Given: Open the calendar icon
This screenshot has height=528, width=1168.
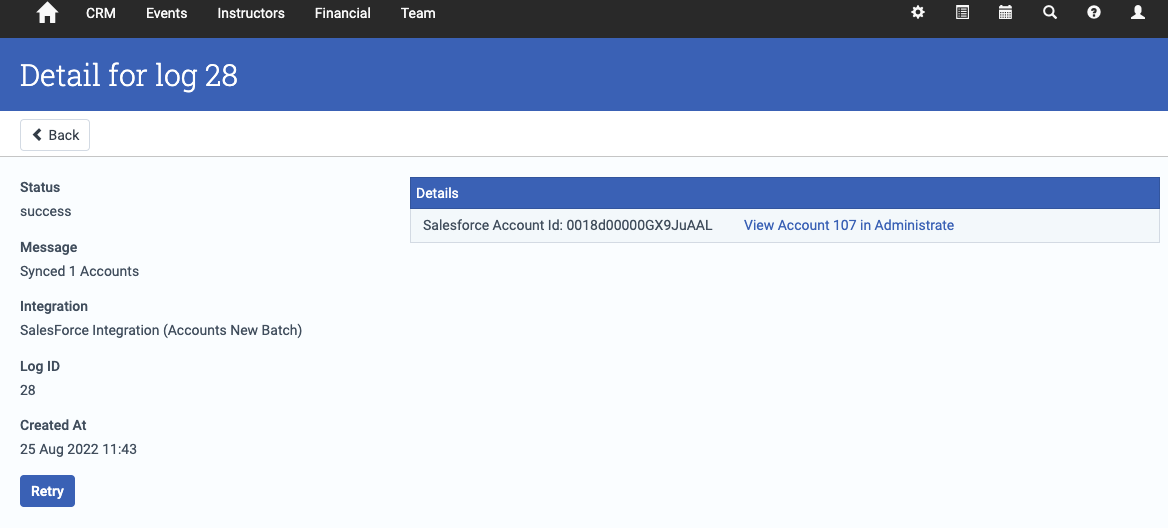Looking at the screenshot, I should coord(1006,13).
